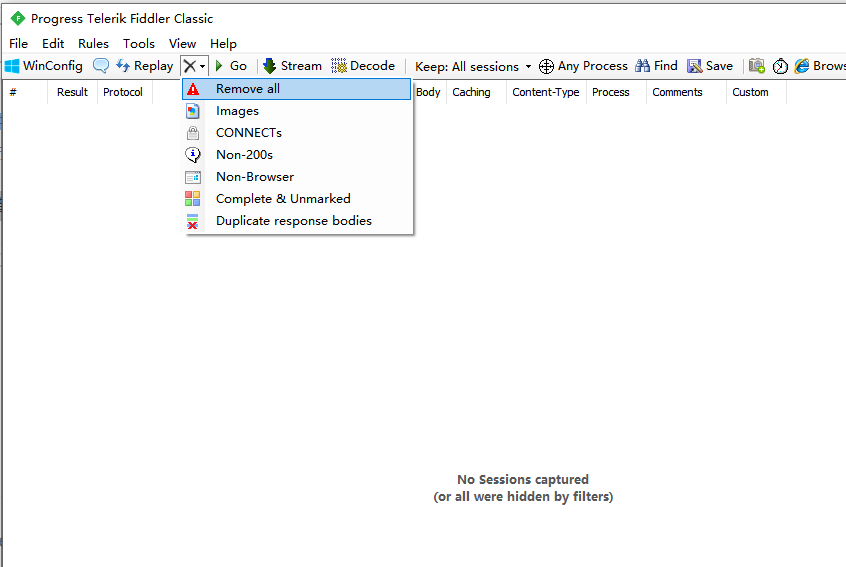Image resolution: width=846 pixels, height=567 pixels.
Task: Select Duplicate response bodies entry
Action: pyautogui.click(x=297, y=221)
